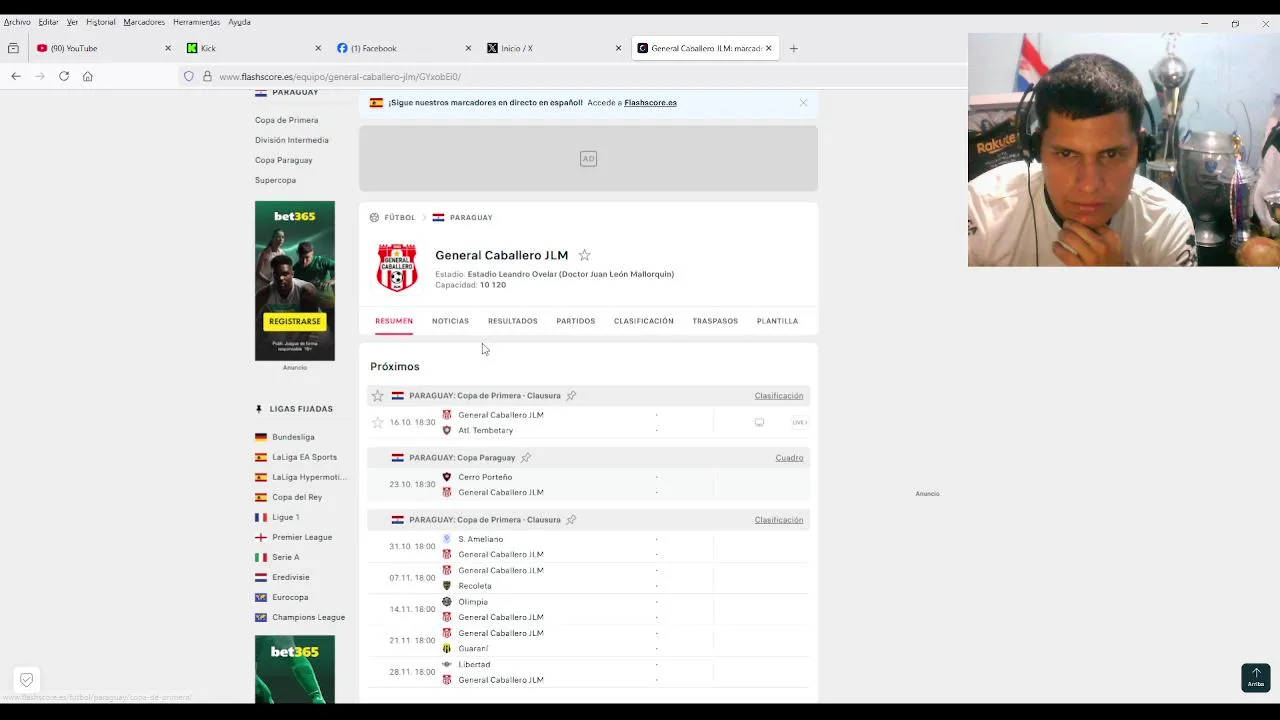Click the Flashscore.es link in banner

click(650, 102)
